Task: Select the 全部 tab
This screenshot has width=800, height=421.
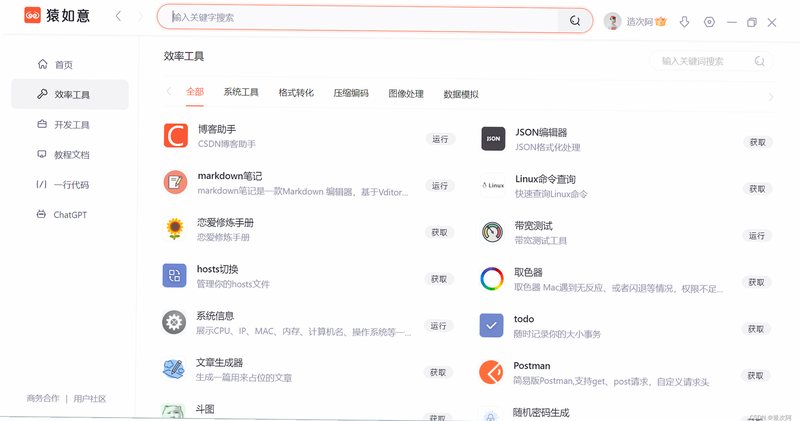Action: (x=195, y=92)
